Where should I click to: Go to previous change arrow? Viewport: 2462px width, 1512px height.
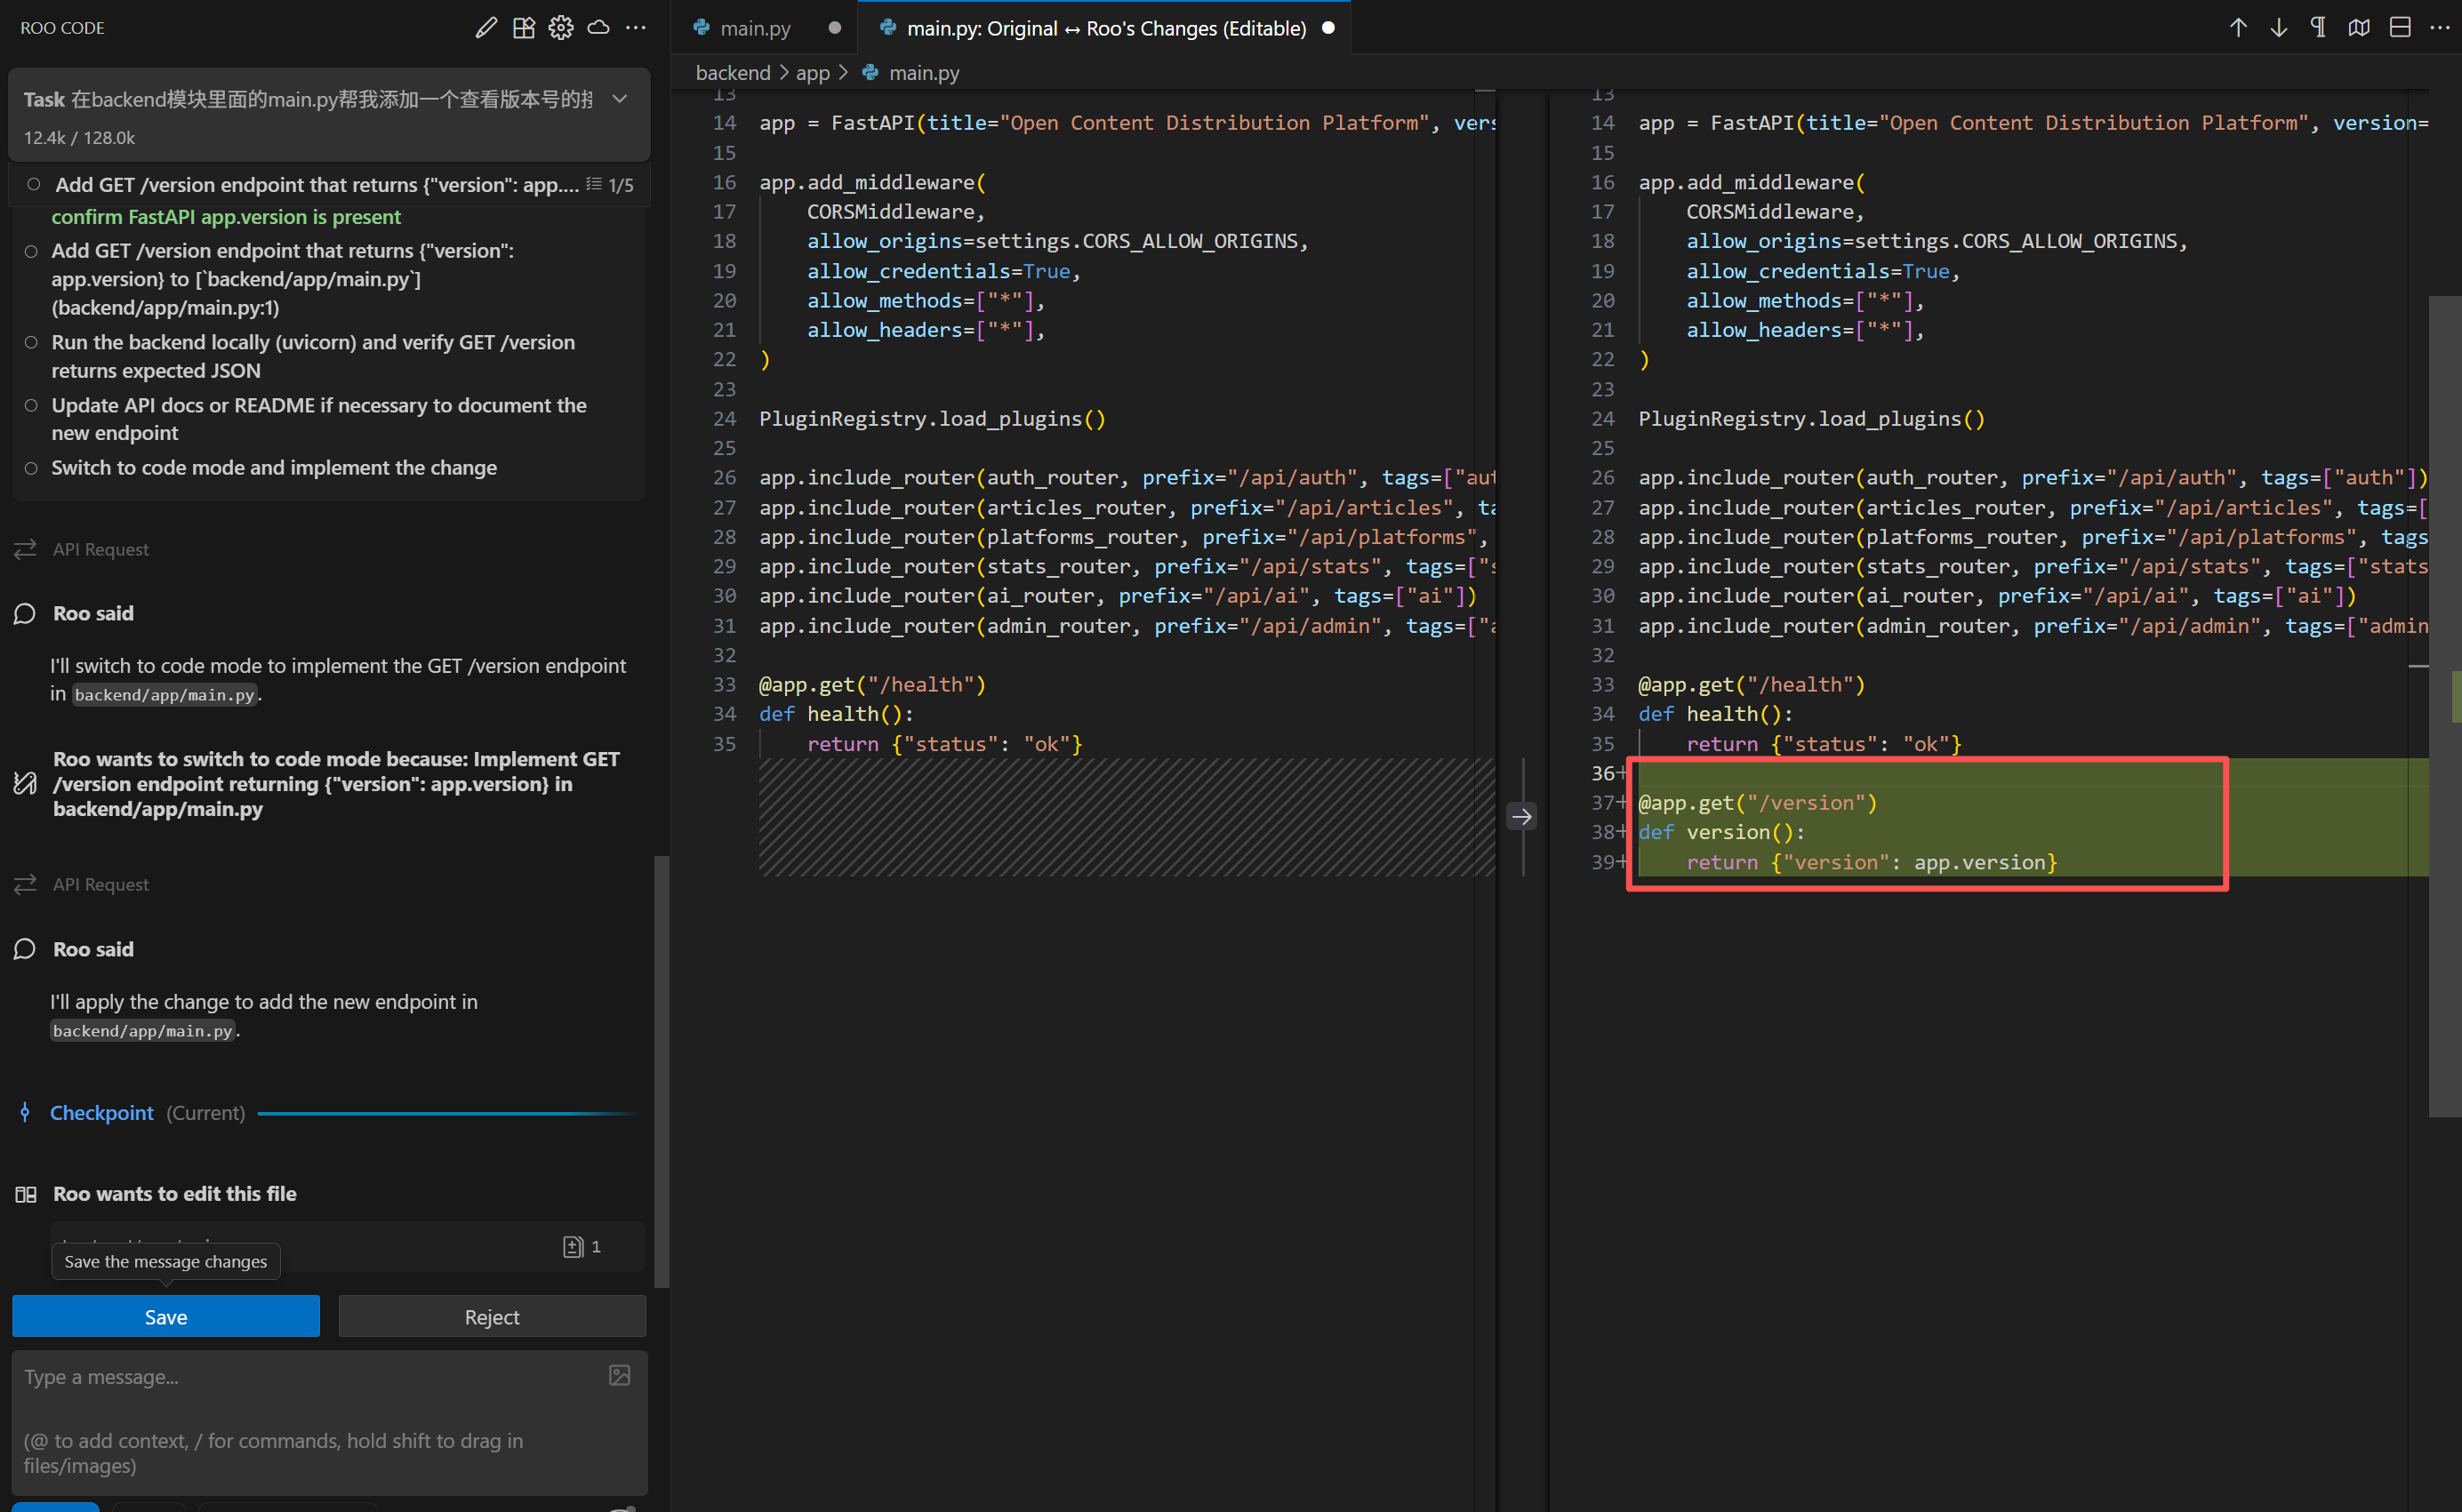(2238, 28)
